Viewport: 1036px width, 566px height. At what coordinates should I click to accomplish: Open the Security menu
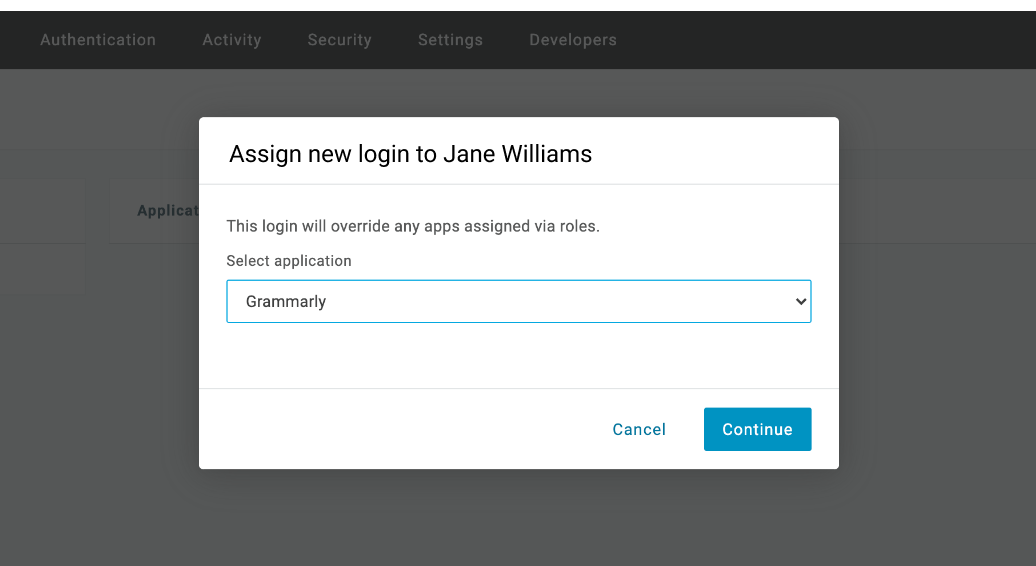click(x=340, y=40)
